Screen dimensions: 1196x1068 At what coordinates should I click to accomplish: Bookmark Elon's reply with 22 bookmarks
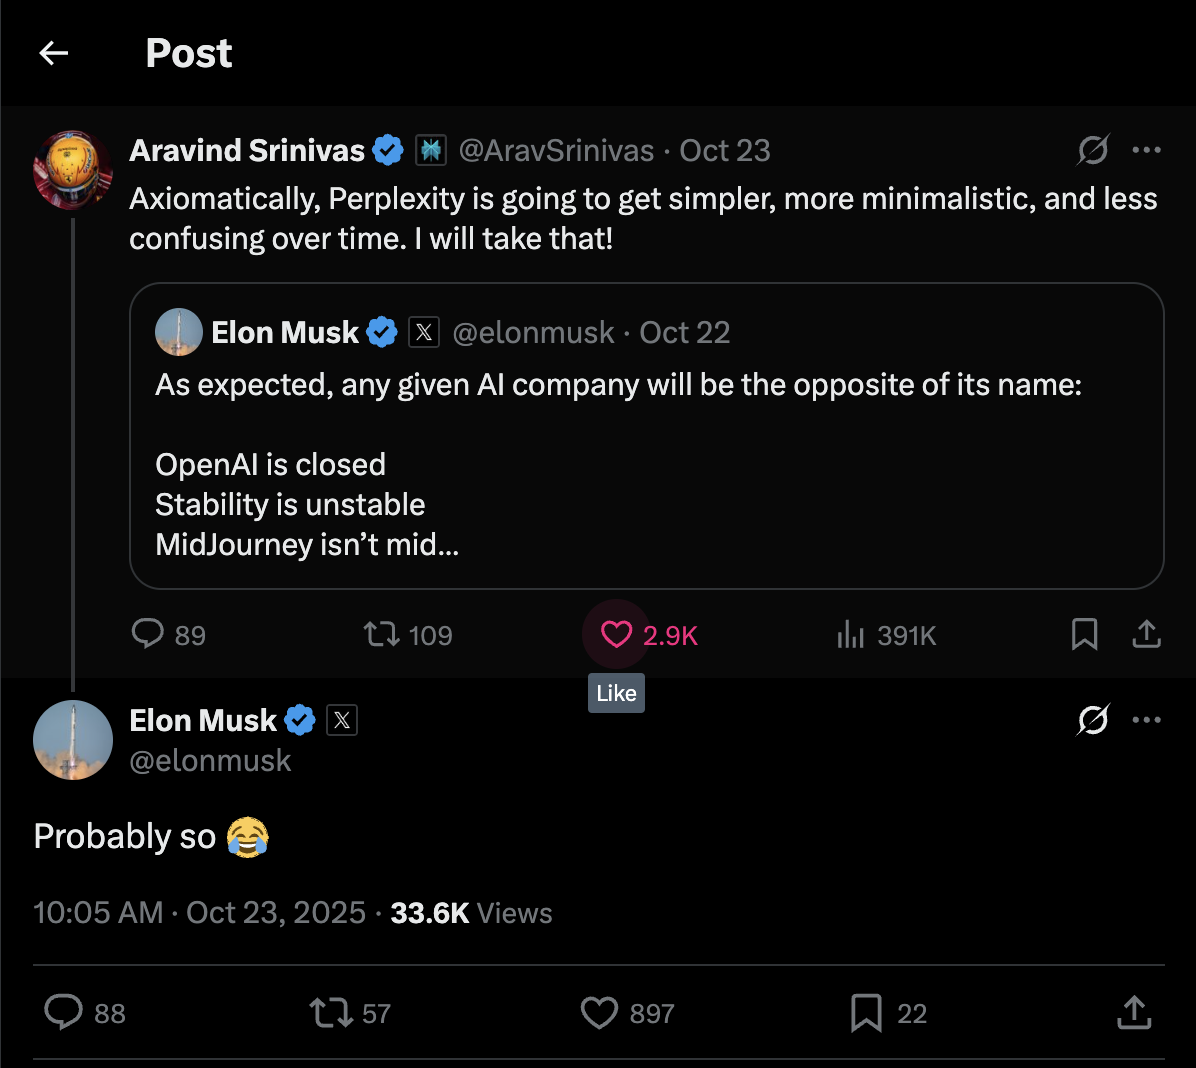pyautogui.click(x=866, y=1012)
